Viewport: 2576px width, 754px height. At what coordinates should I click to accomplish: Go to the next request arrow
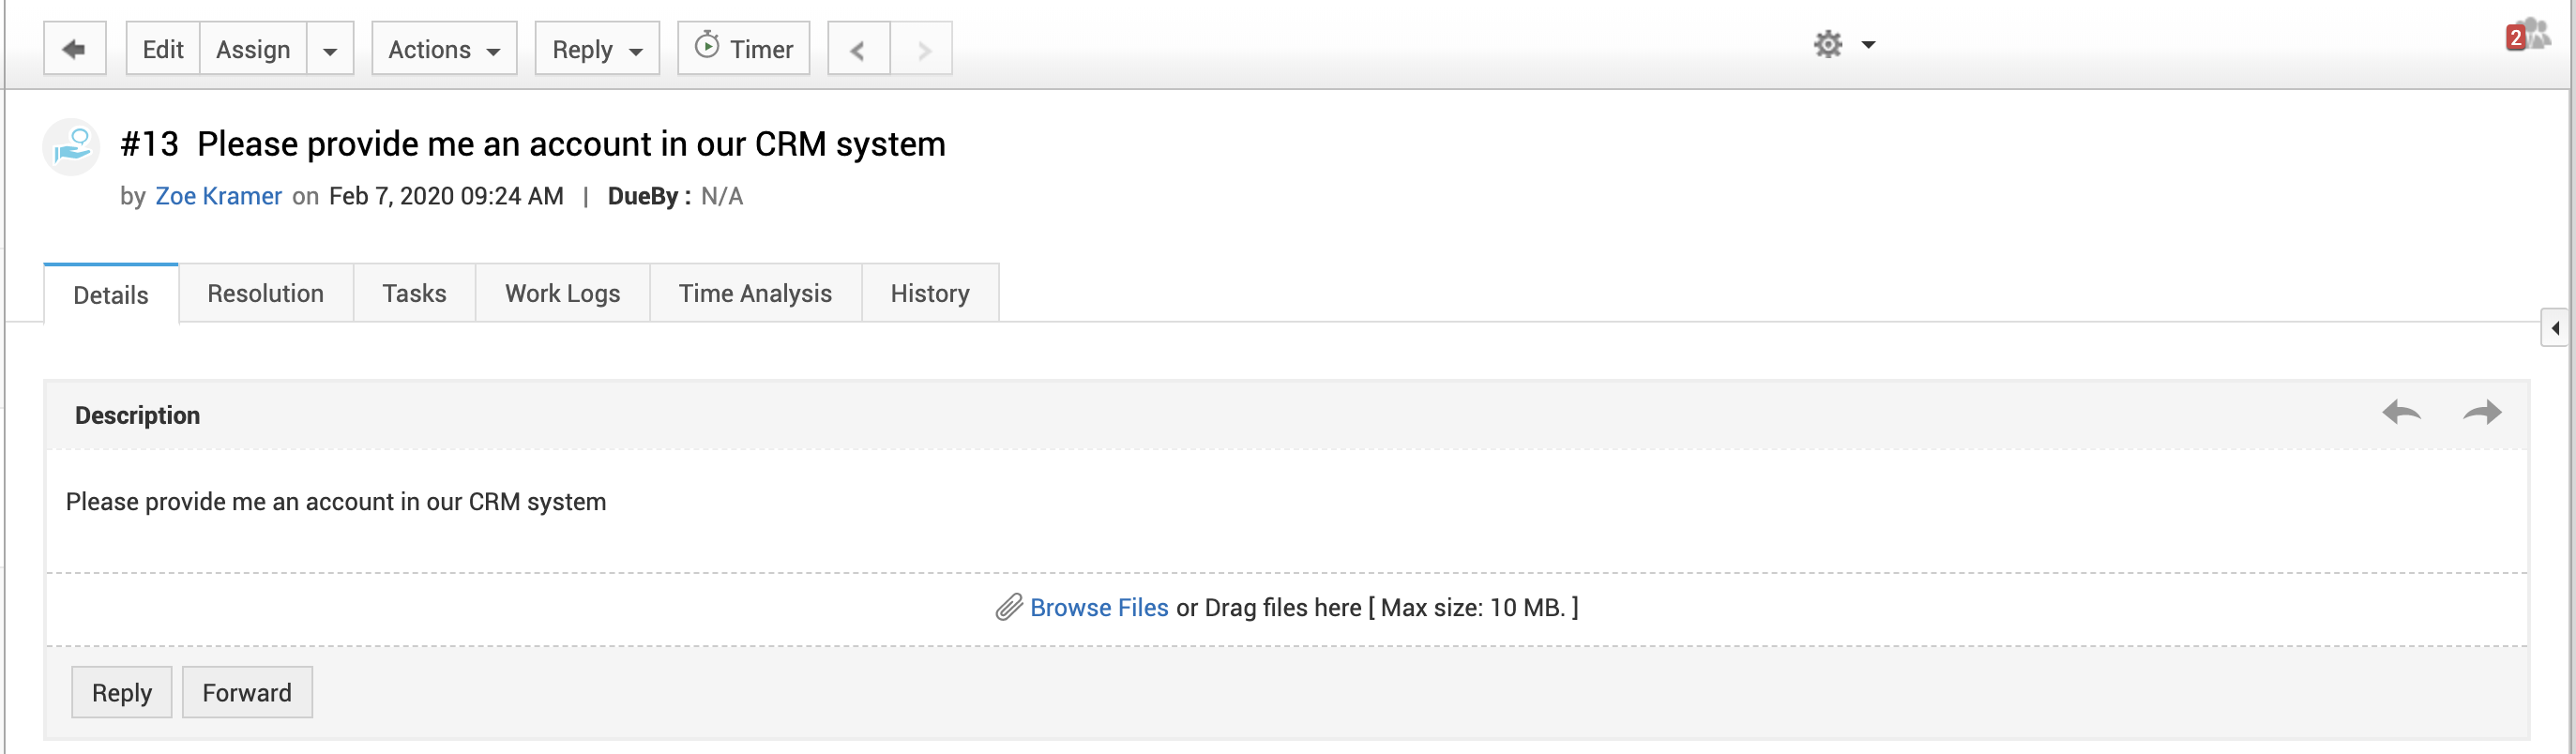[x=922, y=49]
